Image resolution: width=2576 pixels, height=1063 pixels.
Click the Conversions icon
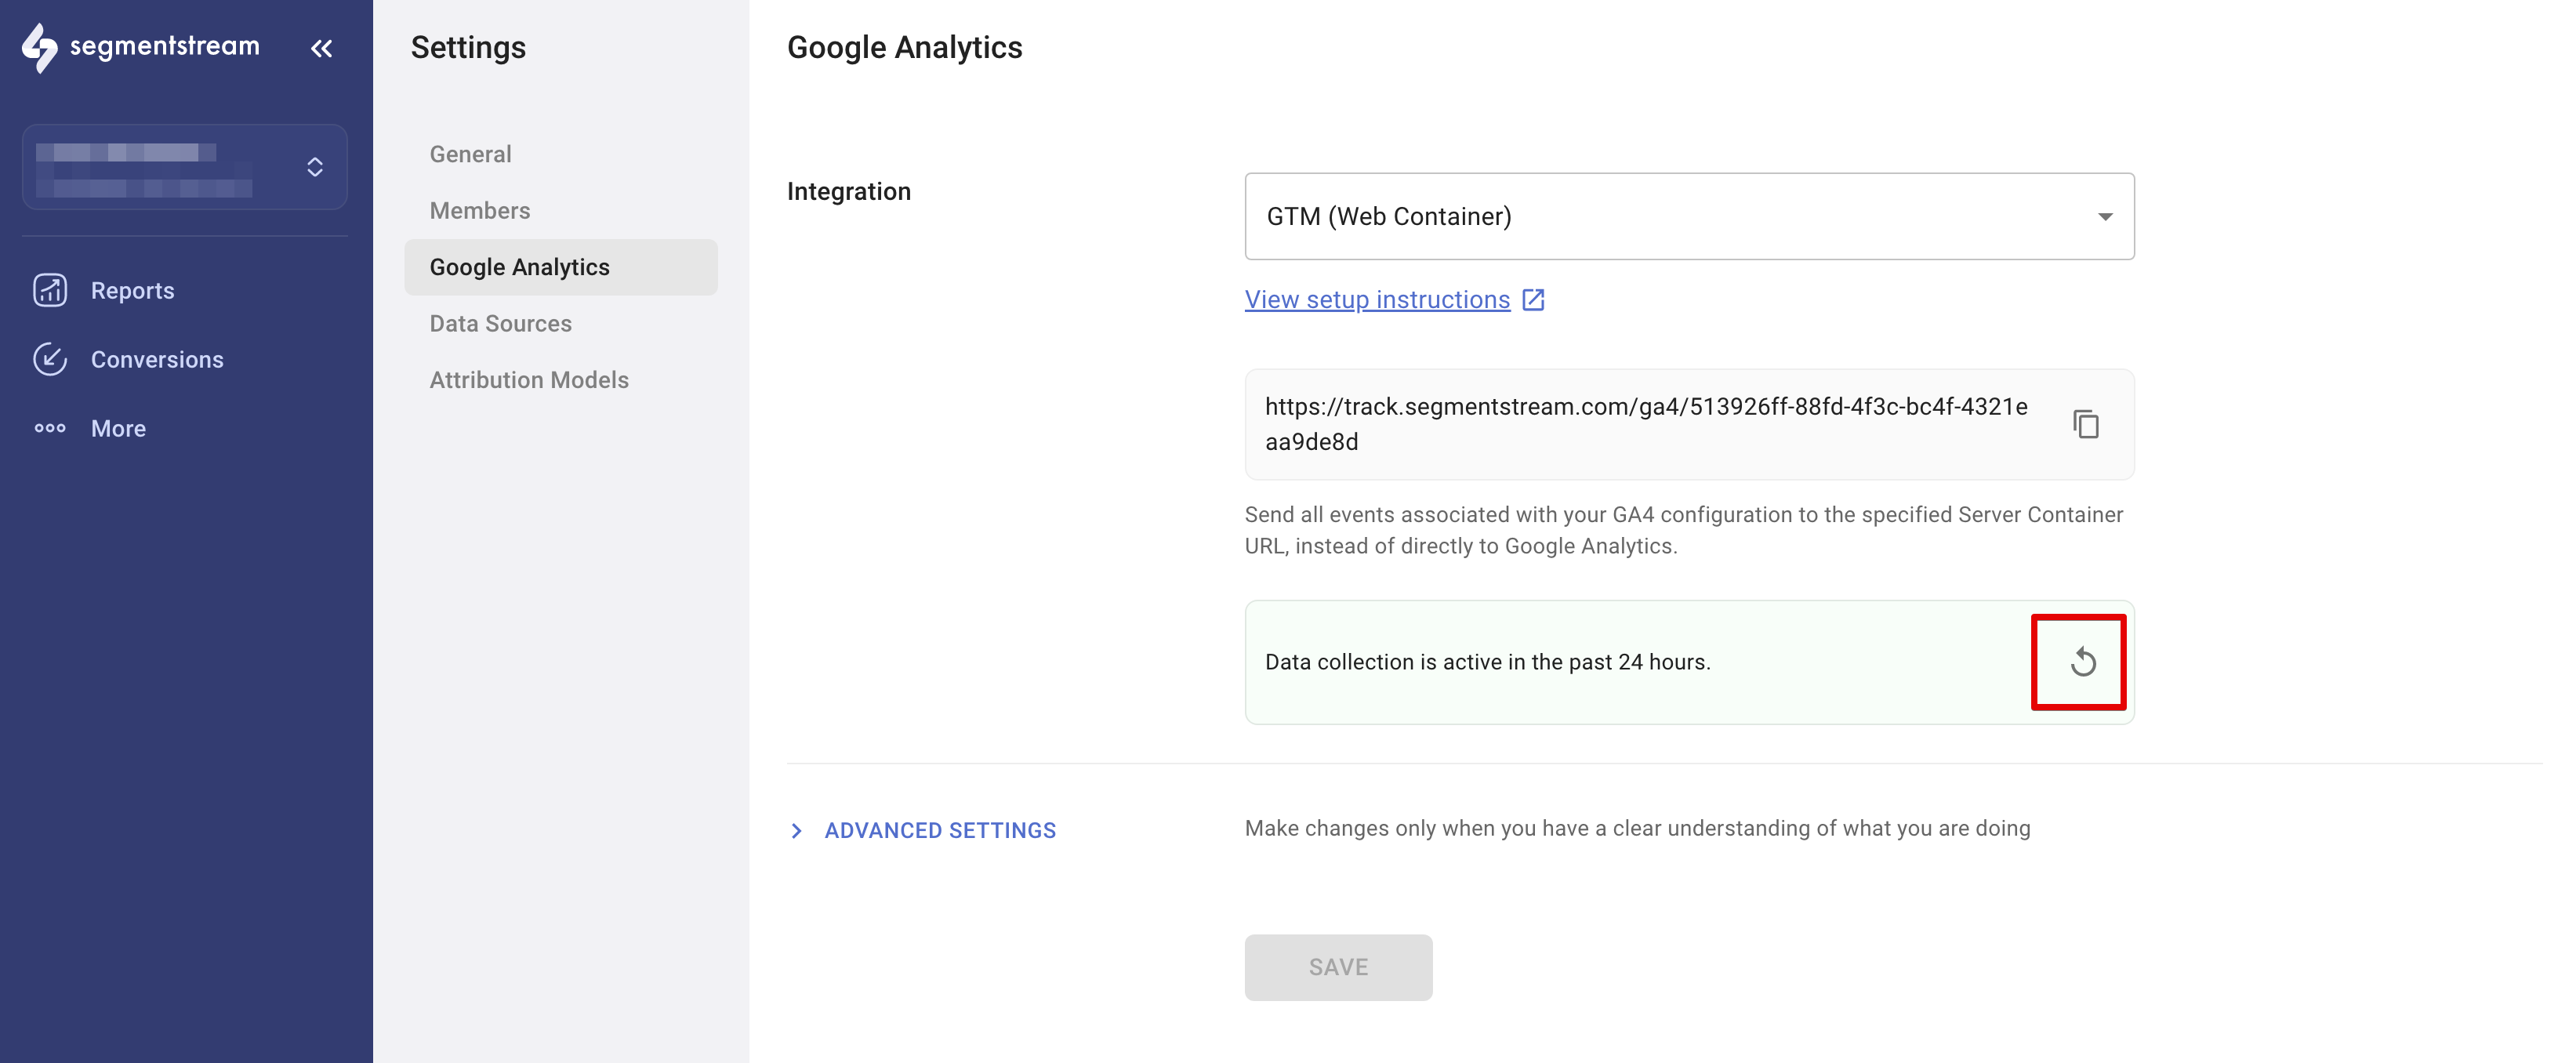tap(50, 359)
